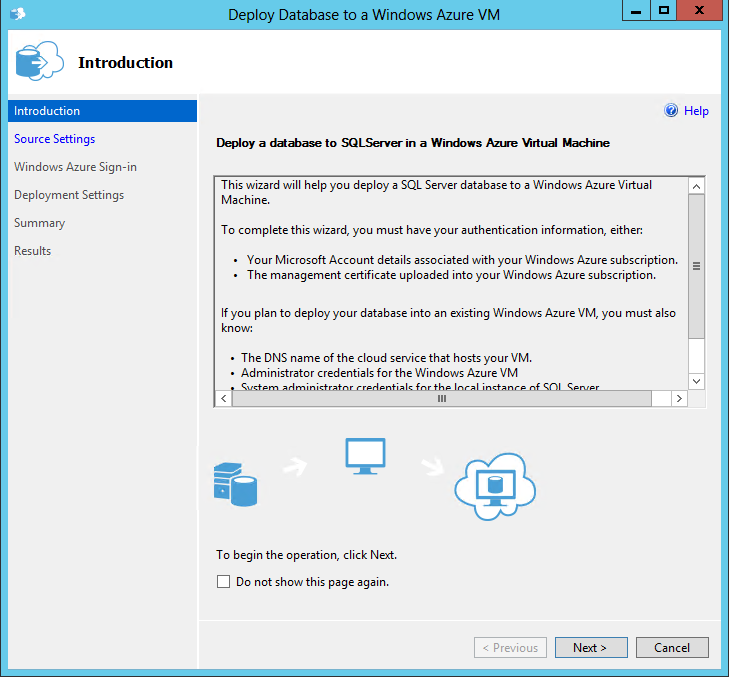Click the blue Help question mark icon
The height and width of the screenshot is (677, 729).
pos(671,111)
